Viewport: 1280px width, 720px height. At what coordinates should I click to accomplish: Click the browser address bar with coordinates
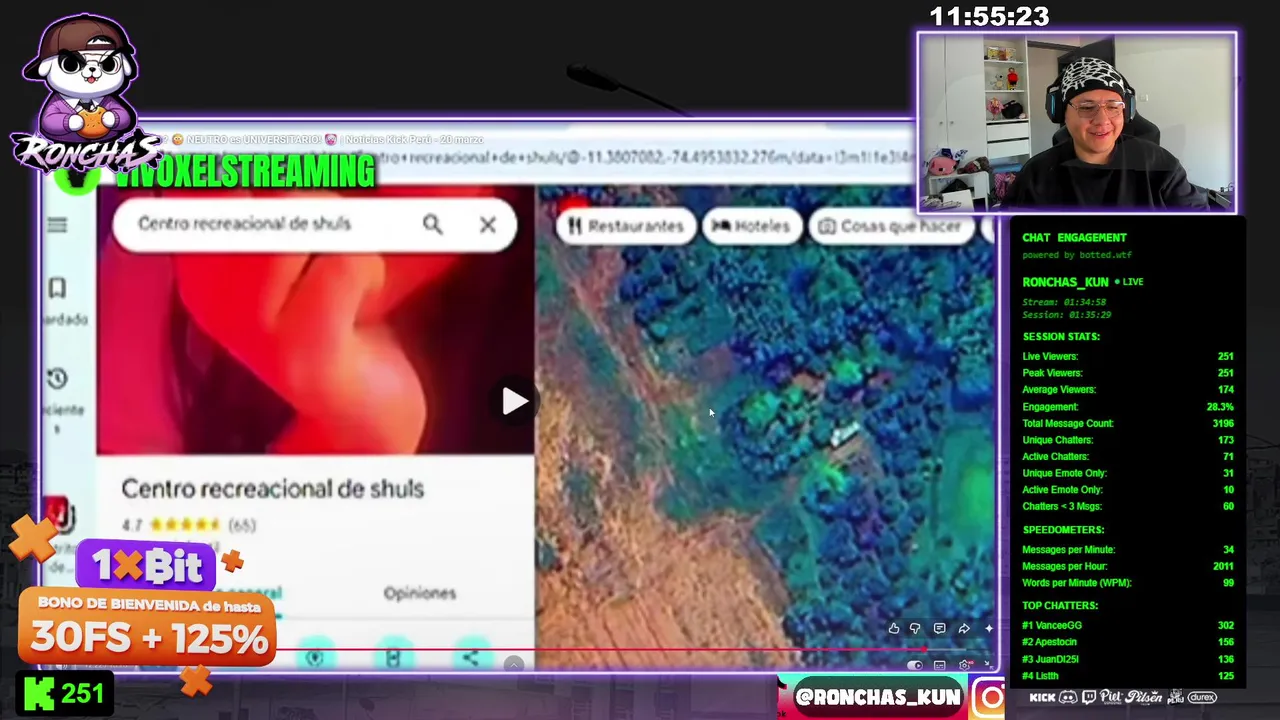(x=640, y=157)
